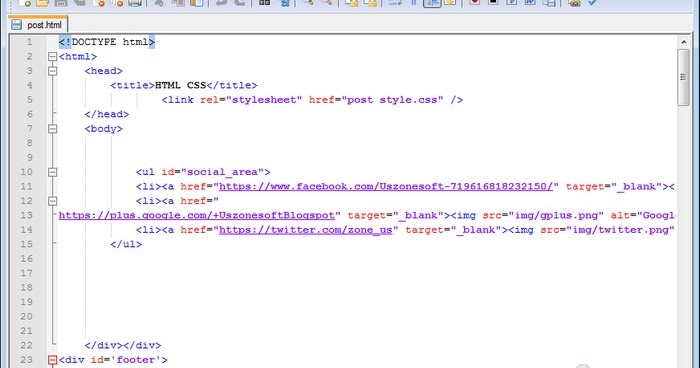Click the twitter.com/zone_us URL link
This screenshot has height=368, width=700.
pos(306,230)
